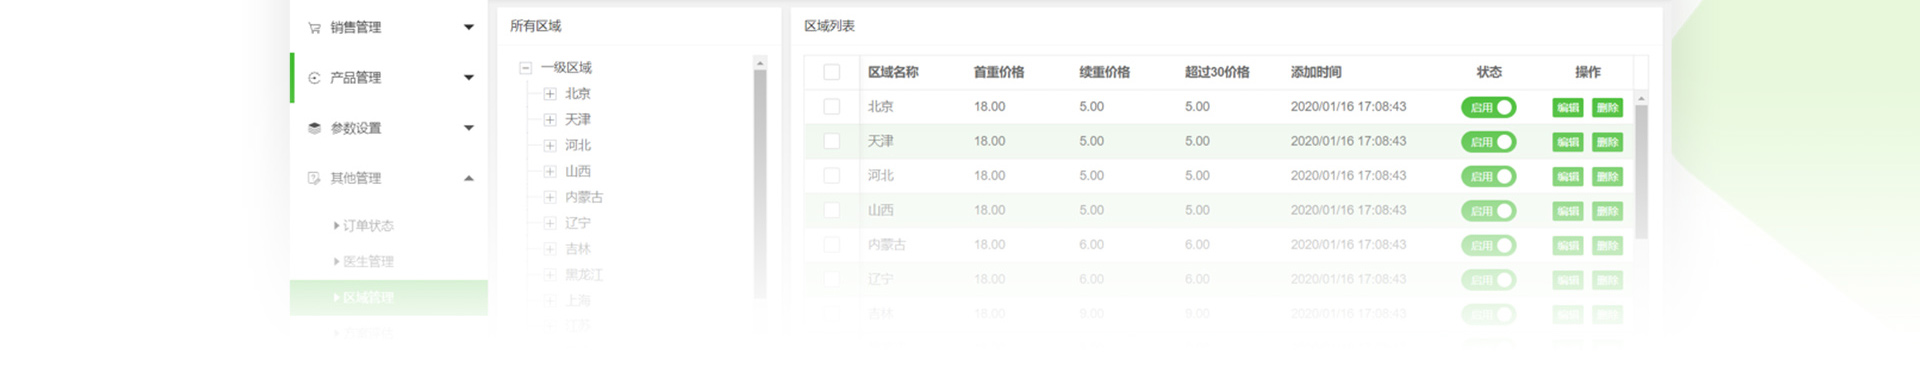This screenshot has width=1920, height=376.
Task: Check the 北京 row checkbox
Action: pos(831,106)
